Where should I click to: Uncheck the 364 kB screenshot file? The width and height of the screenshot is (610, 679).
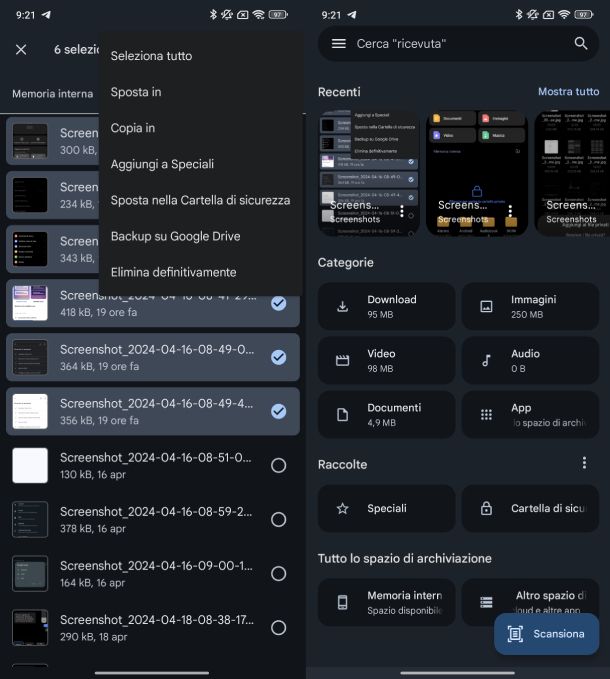(278, 357)
